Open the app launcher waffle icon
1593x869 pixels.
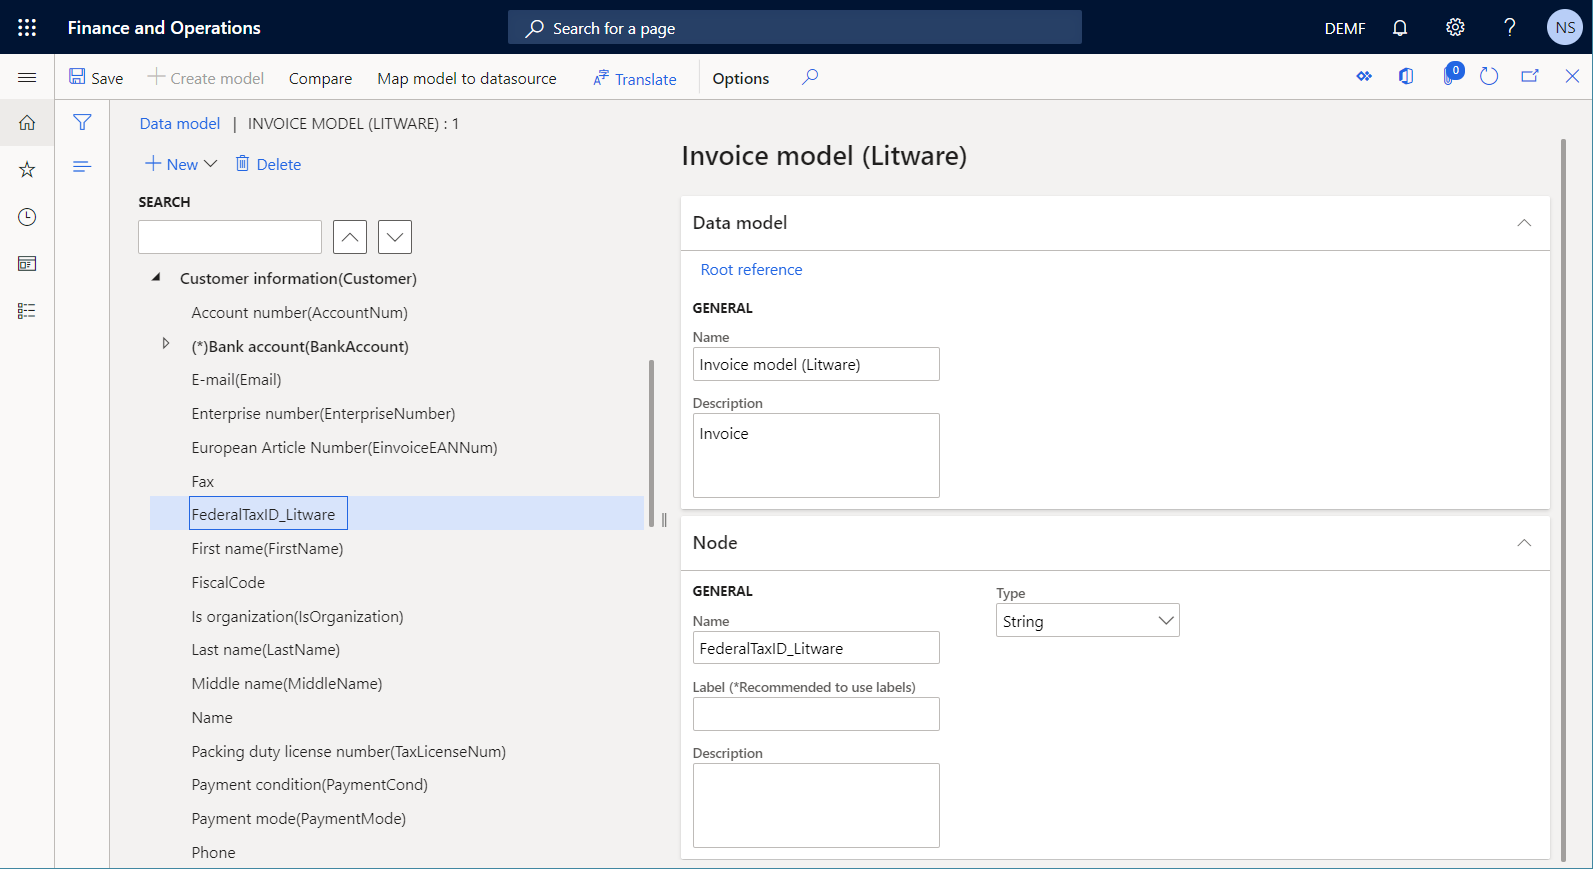pos(27,28)
